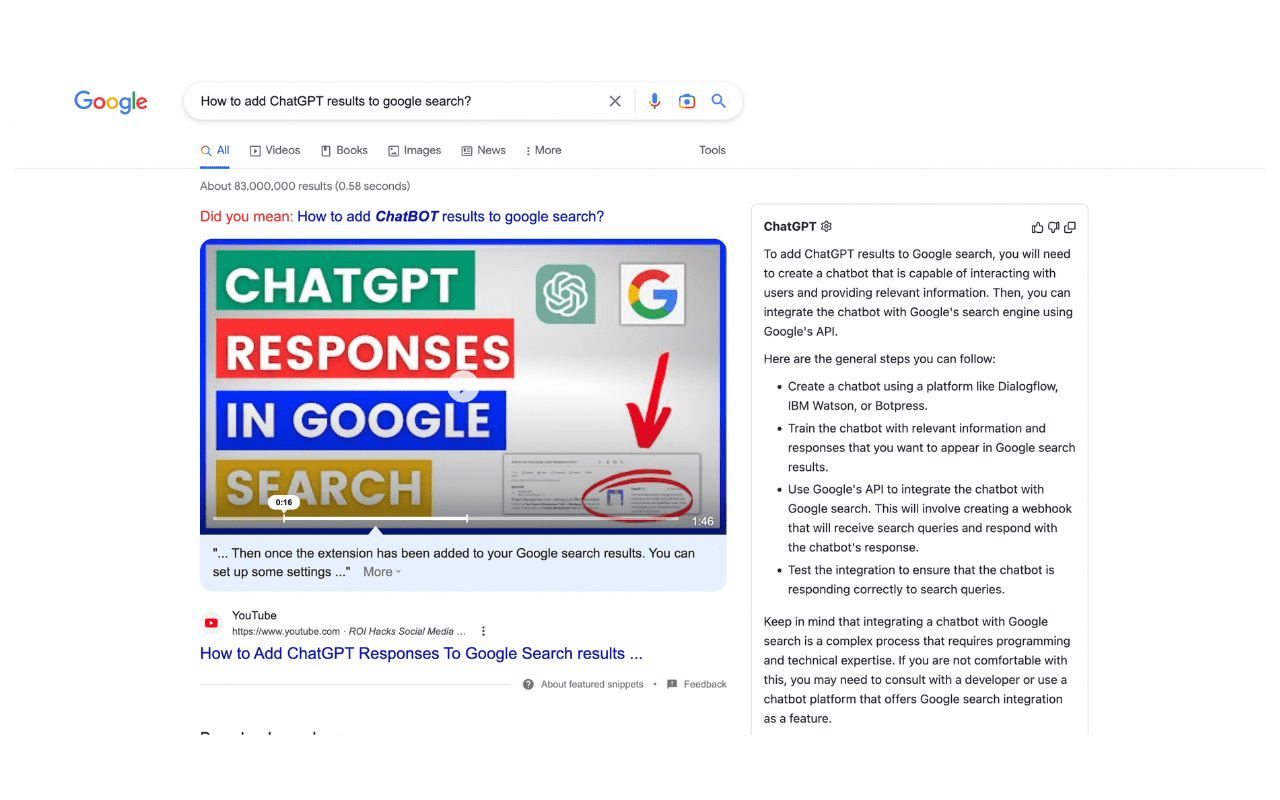This screenshot has height=800, width=1280.
Task: Send Feedback on featured snippet
Action: (697, 684)
